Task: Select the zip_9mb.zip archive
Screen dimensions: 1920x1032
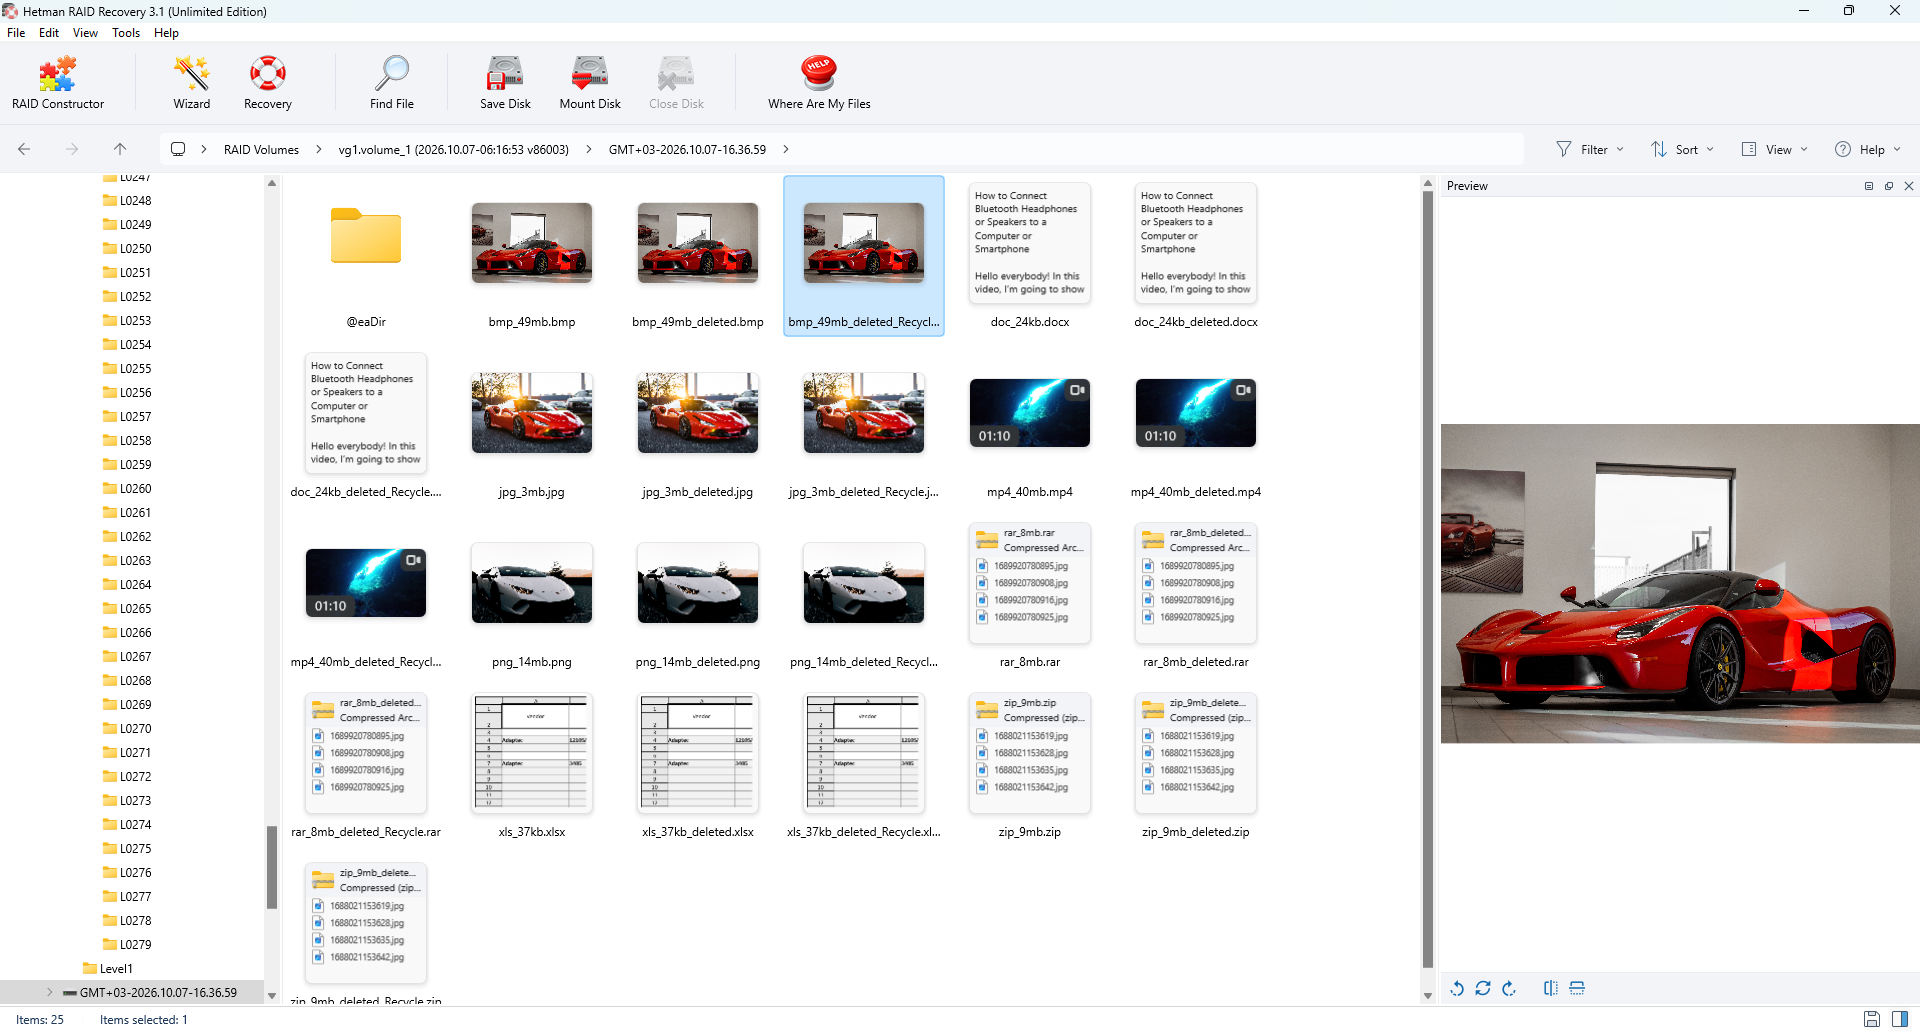Action: [x=1030, y=766]
